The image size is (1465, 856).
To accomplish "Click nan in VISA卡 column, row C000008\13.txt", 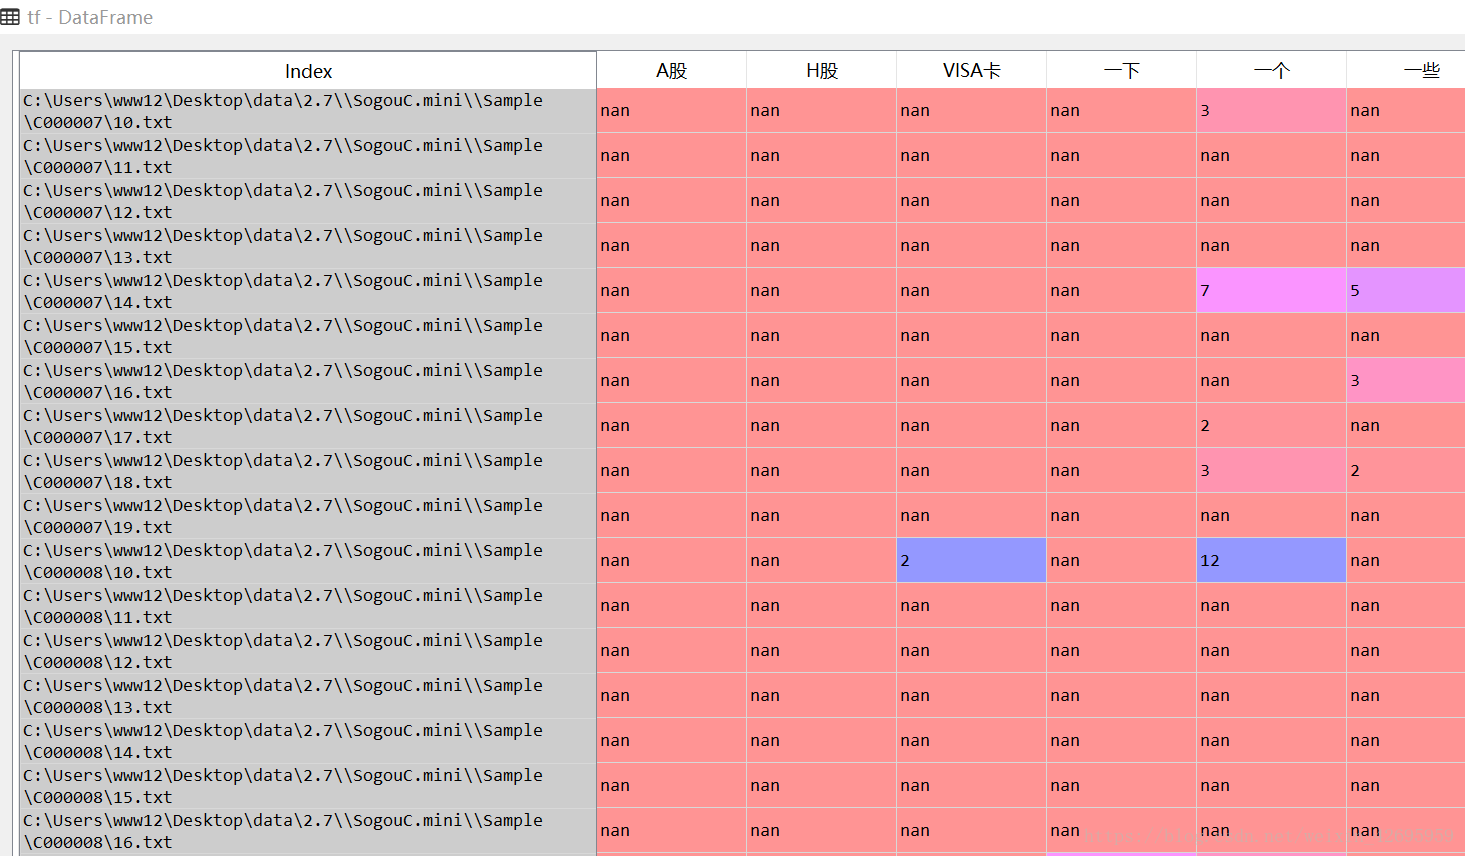I will 972,696.
